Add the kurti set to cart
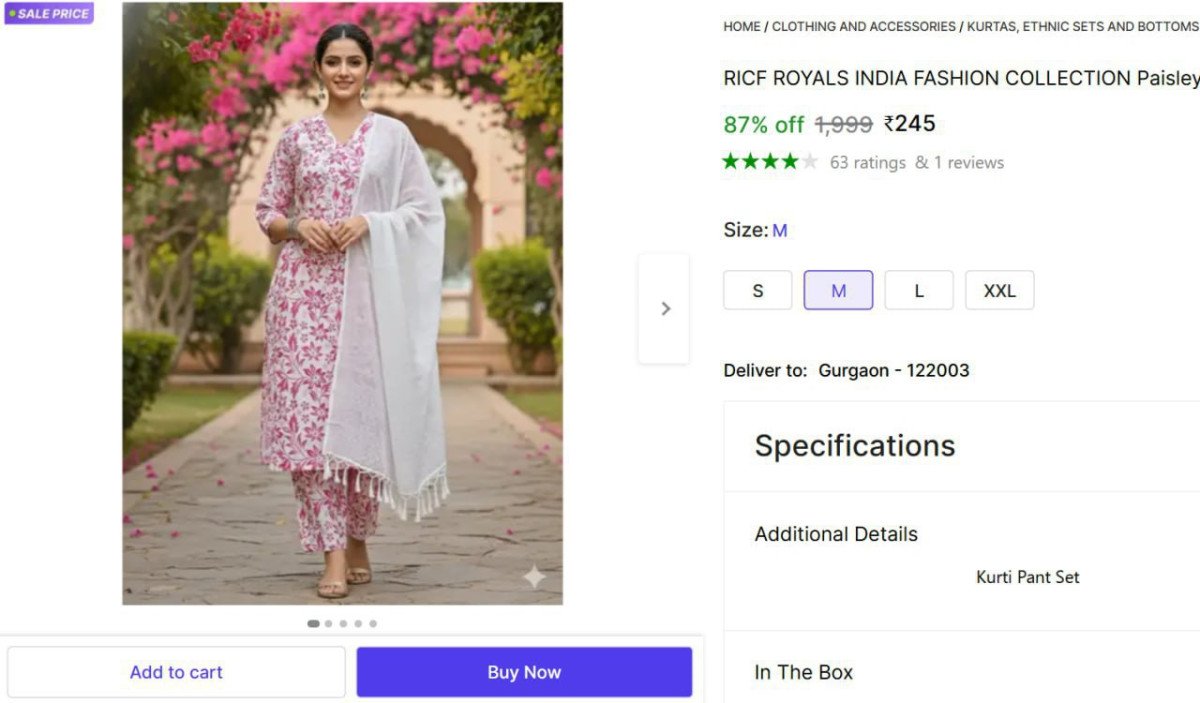 point(176,672)
